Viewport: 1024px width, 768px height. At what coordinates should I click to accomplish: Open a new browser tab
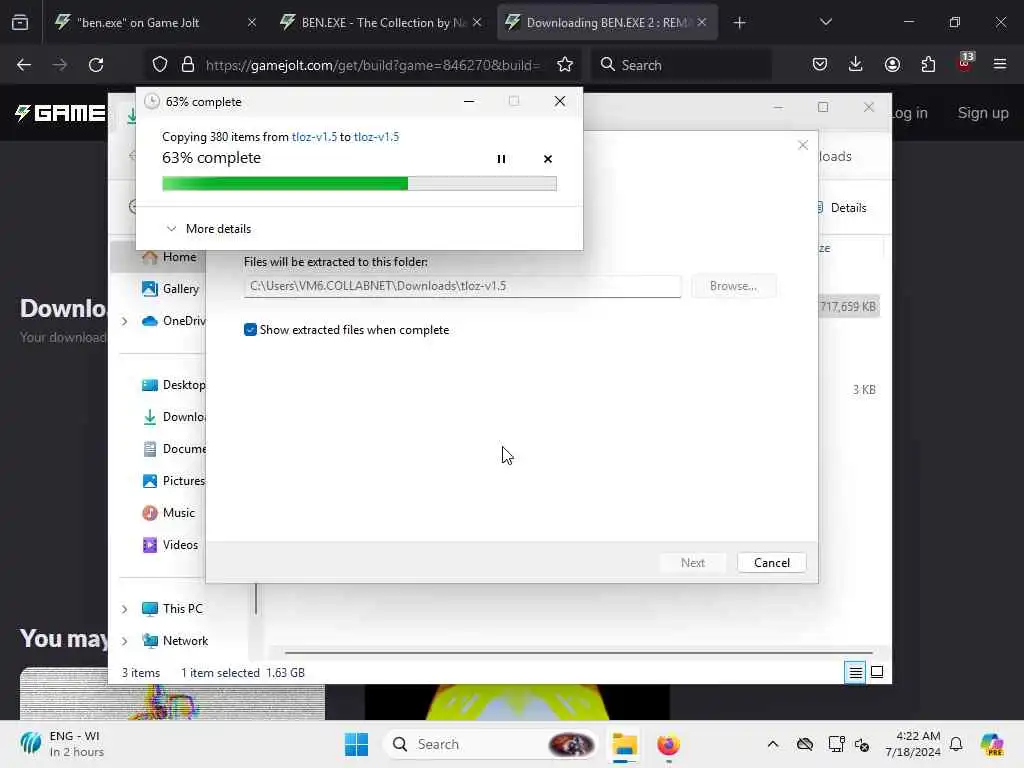(739, 23)
